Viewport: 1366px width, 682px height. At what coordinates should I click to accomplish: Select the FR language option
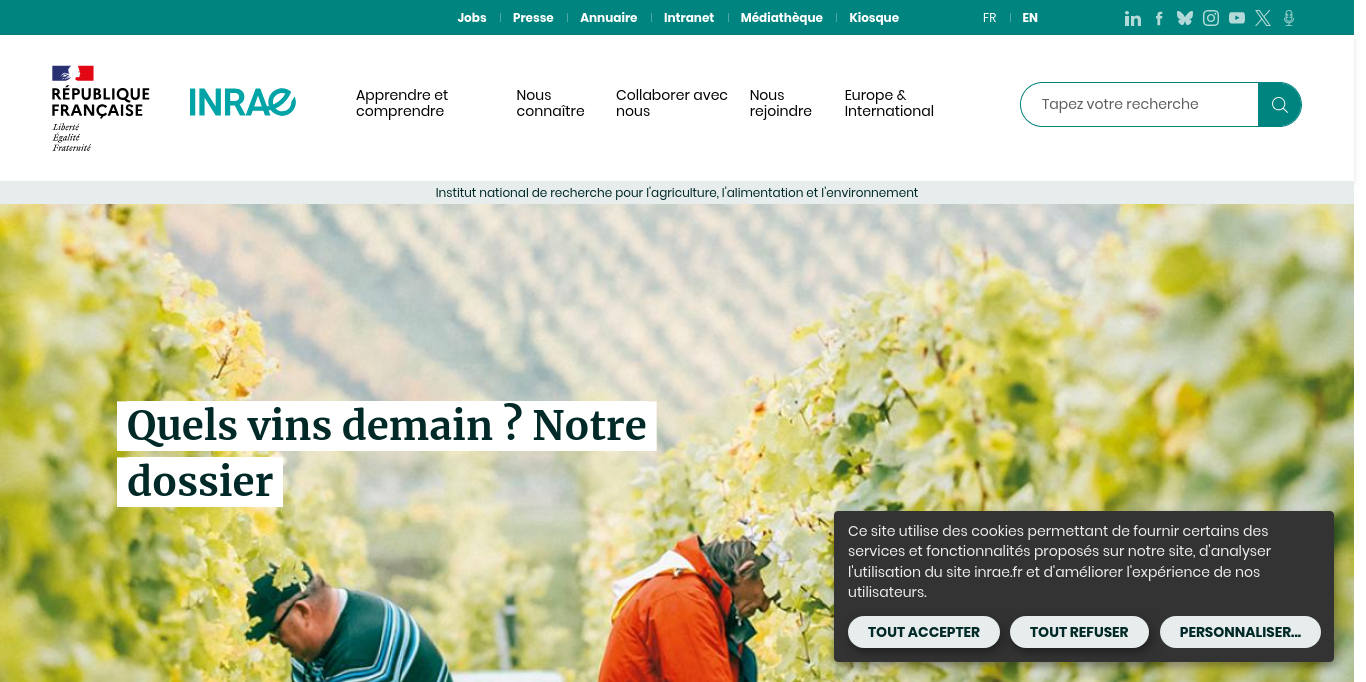tap(989, 18)
